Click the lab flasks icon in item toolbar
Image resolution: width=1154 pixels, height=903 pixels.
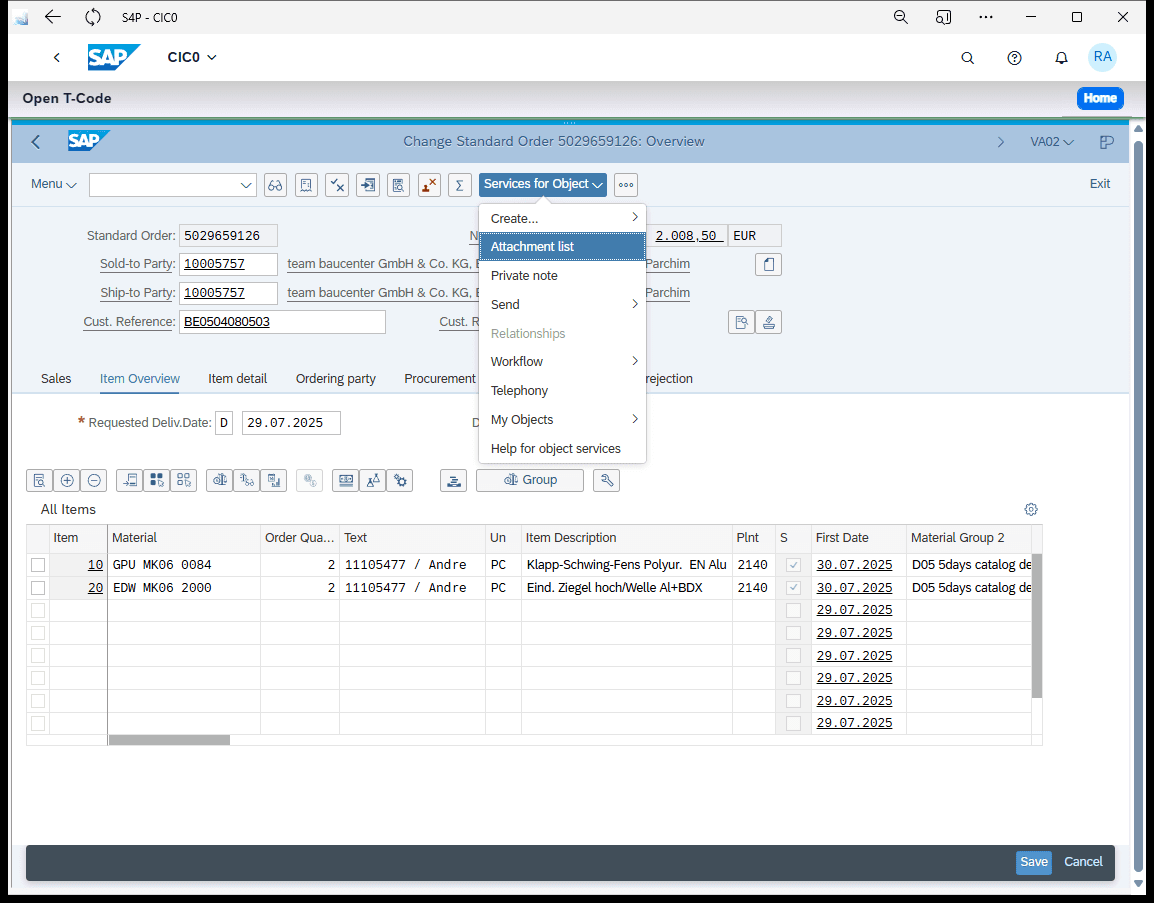coord(373,481)
